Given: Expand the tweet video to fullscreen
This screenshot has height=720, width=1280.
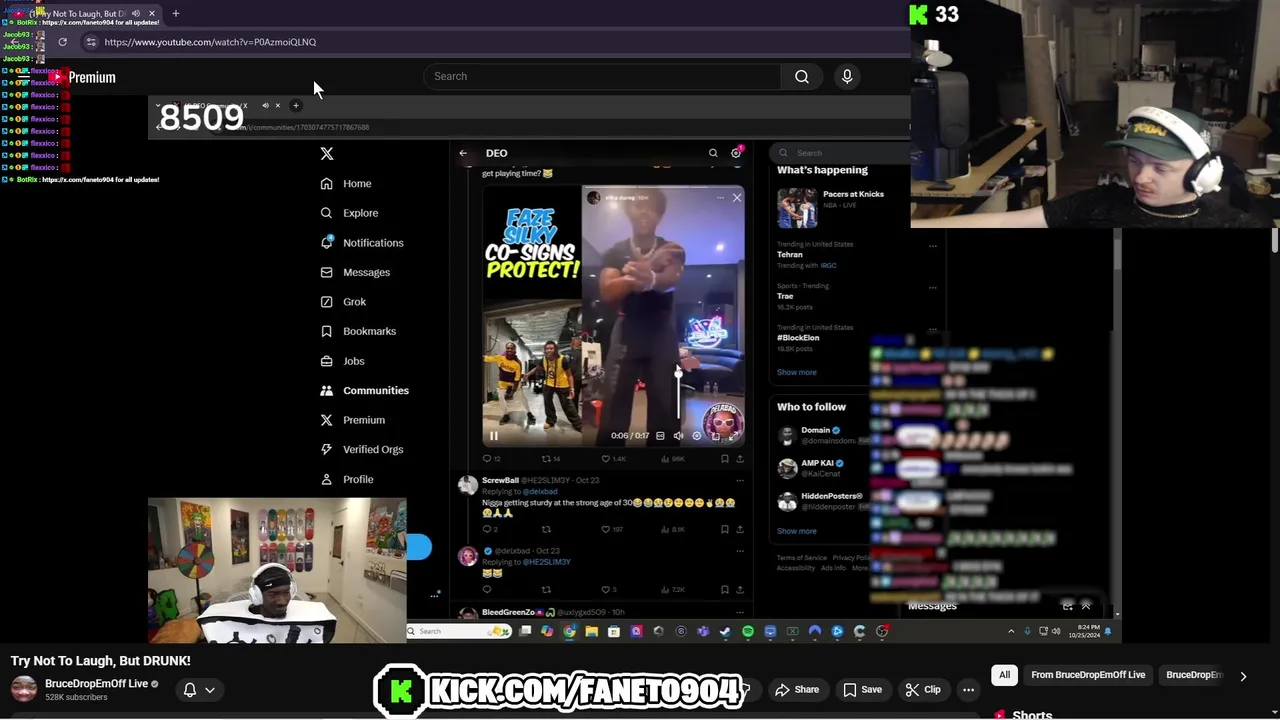Looking at the screenshot, I should (733, 436).
